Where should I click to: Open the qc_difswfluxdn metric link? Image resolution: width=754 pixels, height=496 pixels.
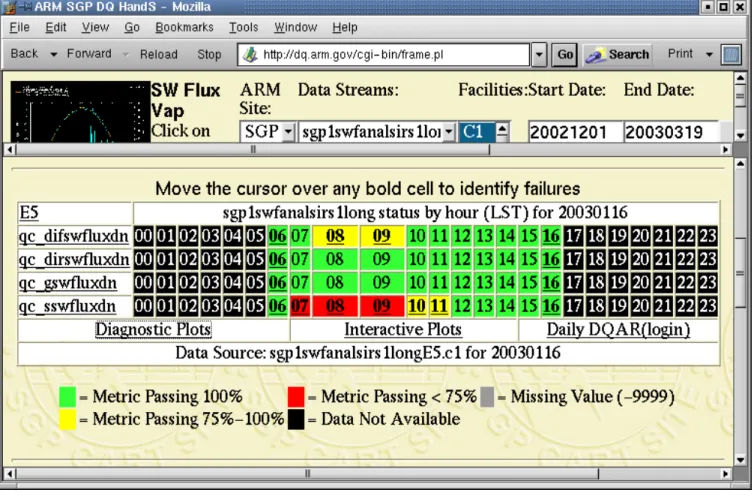[x=74, y=236]
